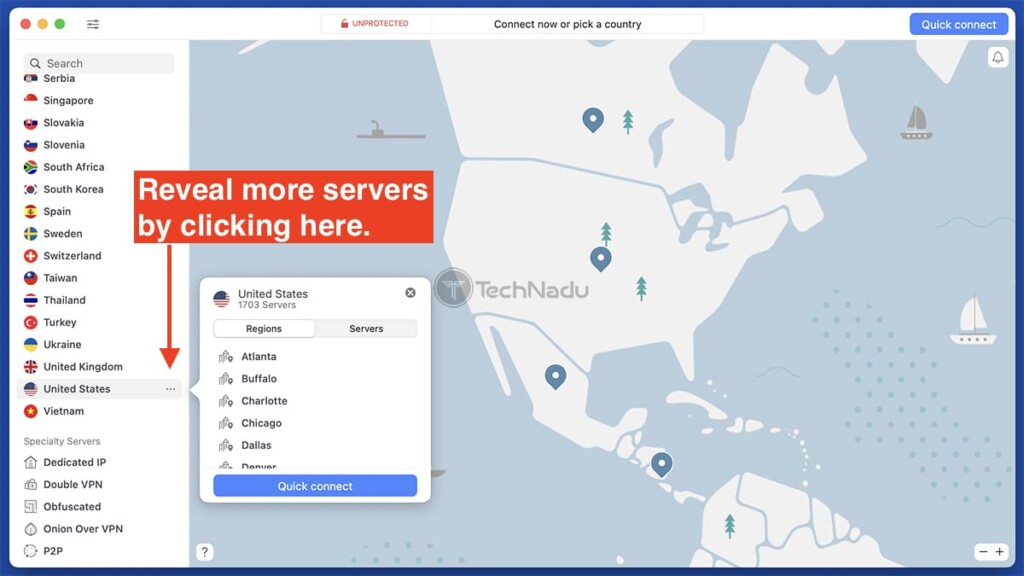Click the Onion Over VPN icon
This screenshot has width=1024, height=576.
(x=31, y=529)
